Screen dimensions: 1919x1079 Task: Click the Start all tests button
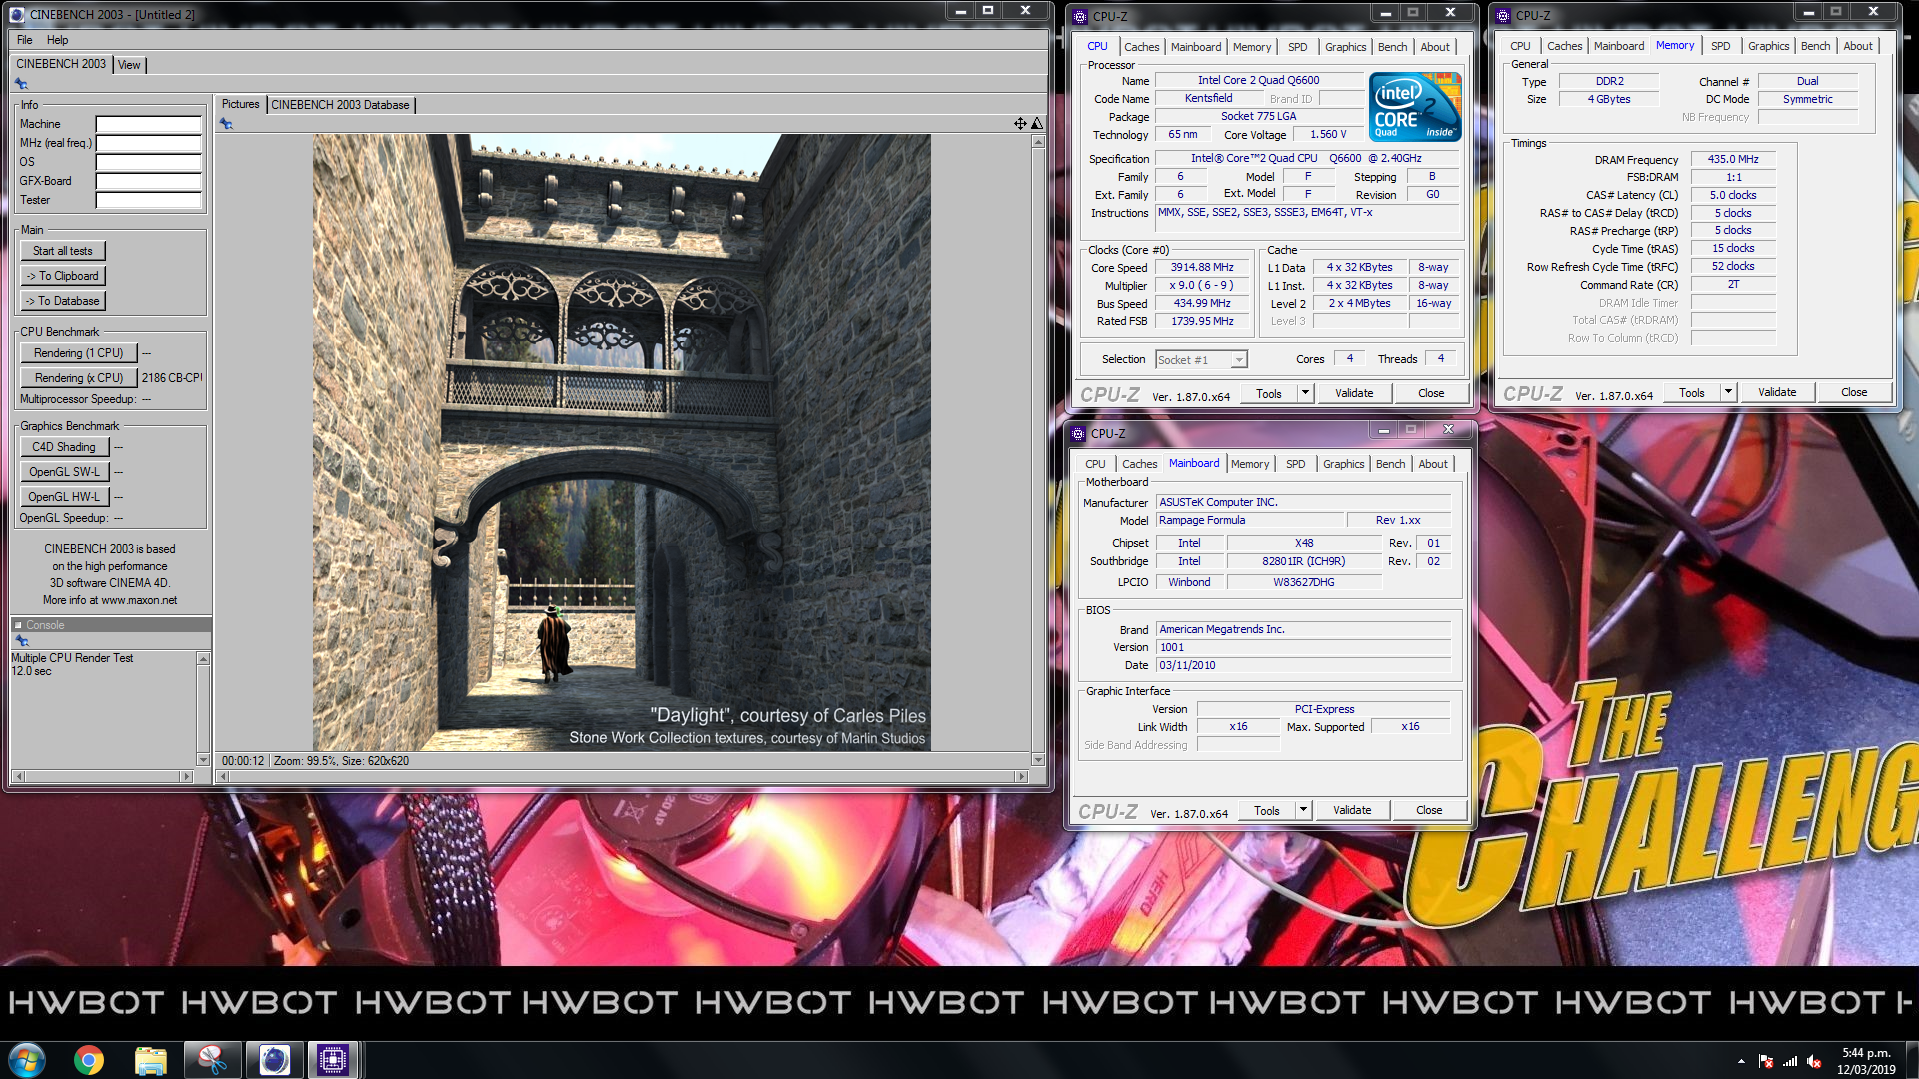point(63,251)
